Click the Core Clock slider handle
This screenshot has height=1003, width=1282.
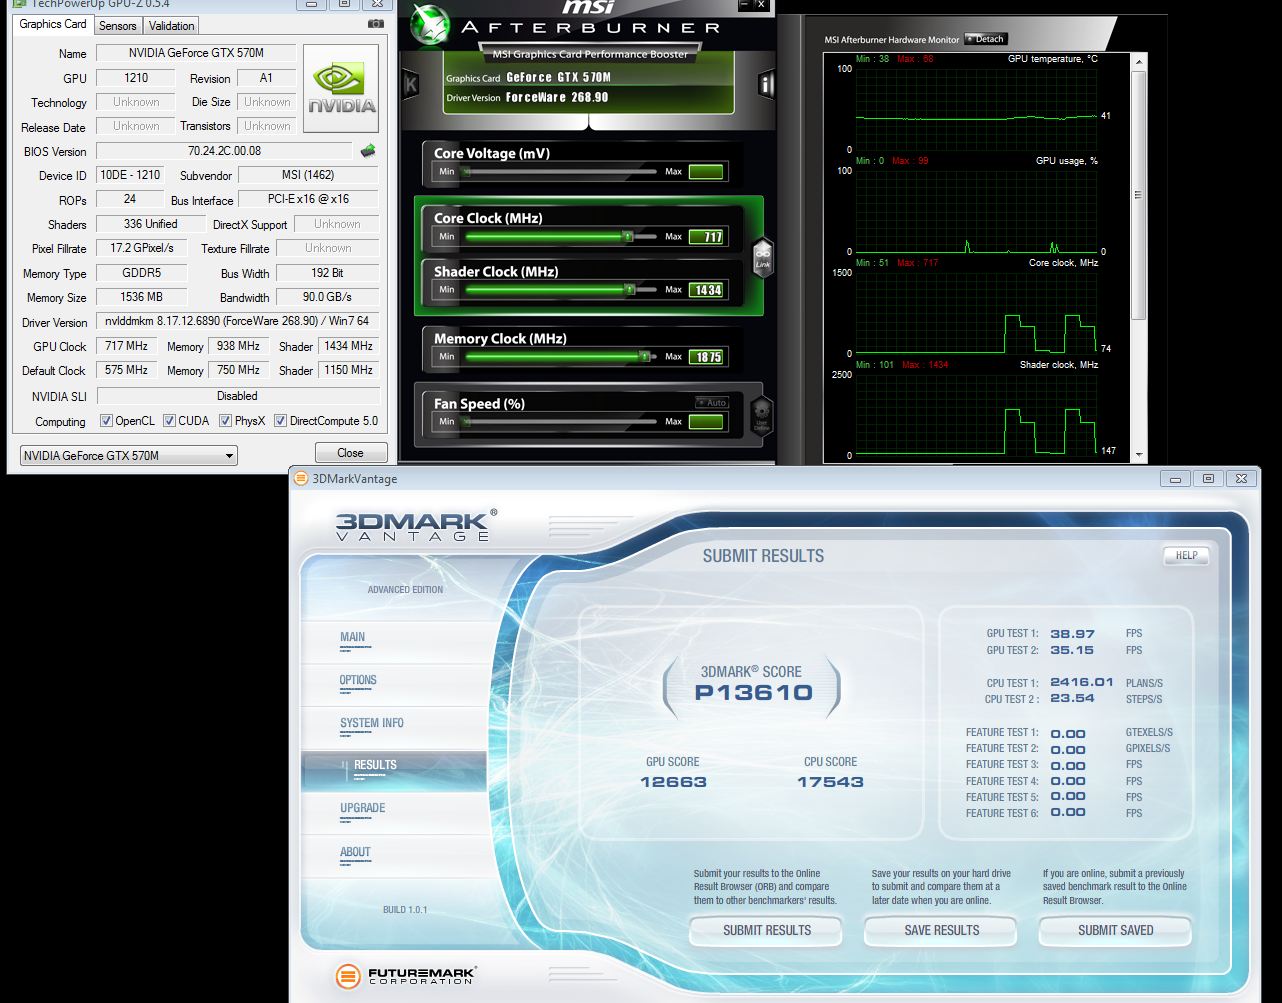628,237
